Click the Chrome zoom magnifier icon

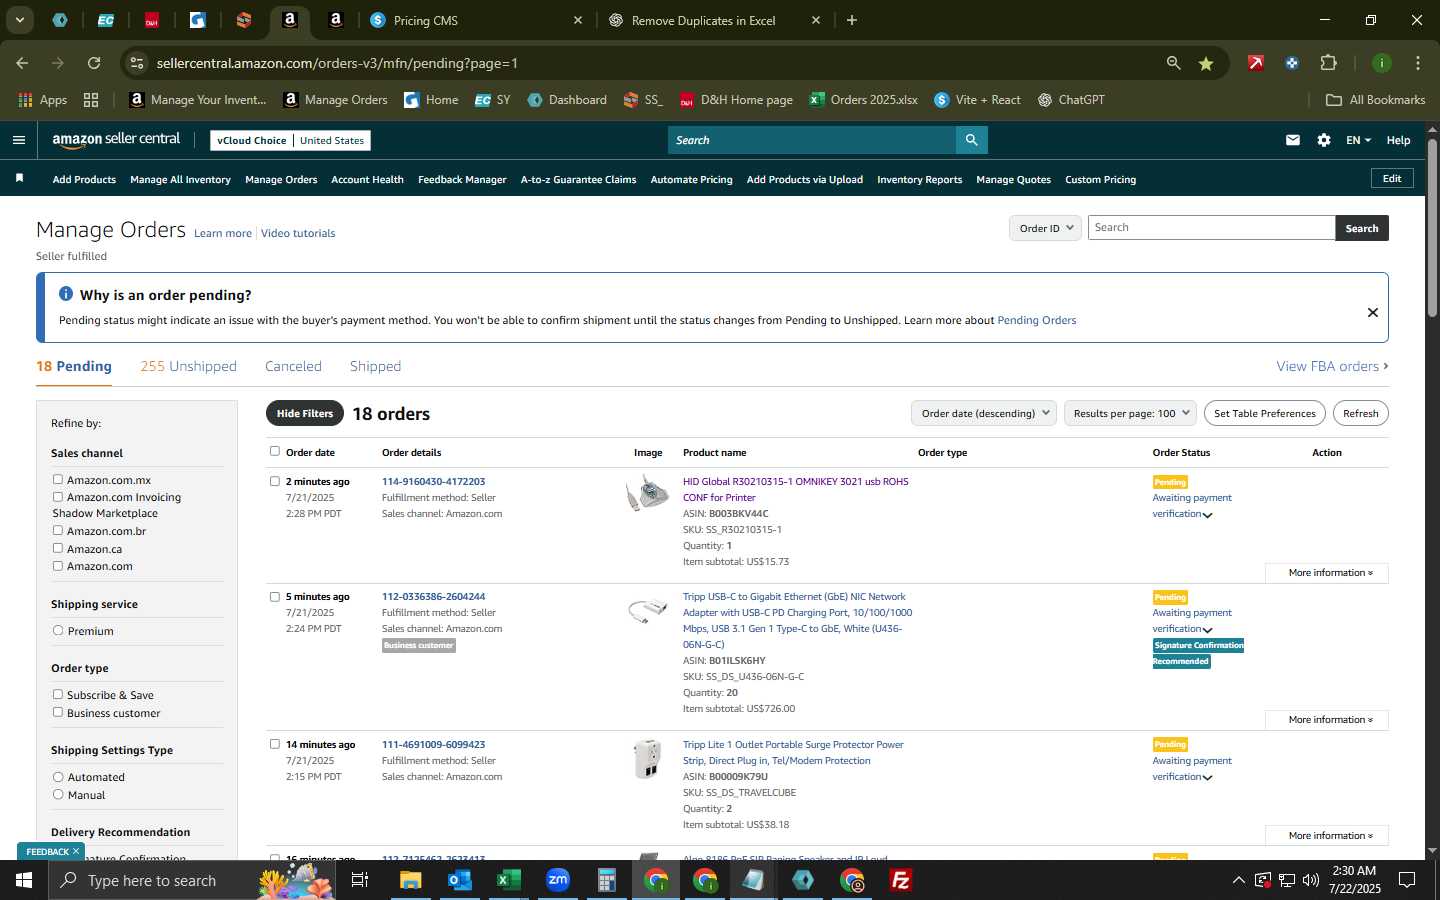tap(1174, 63)
